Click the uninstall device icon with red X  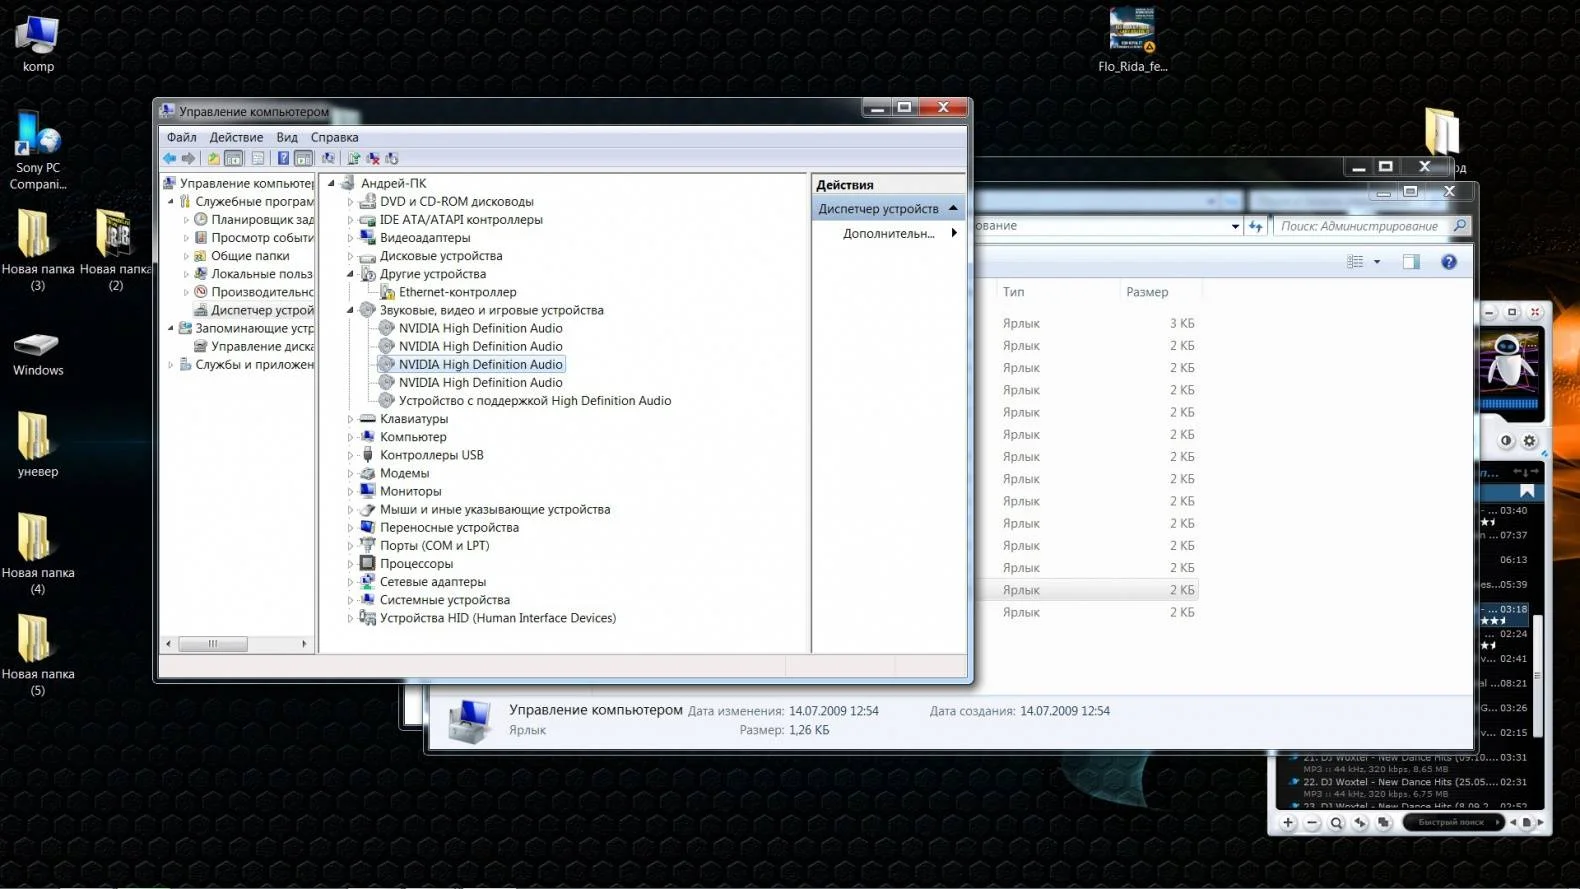[373, 158]
